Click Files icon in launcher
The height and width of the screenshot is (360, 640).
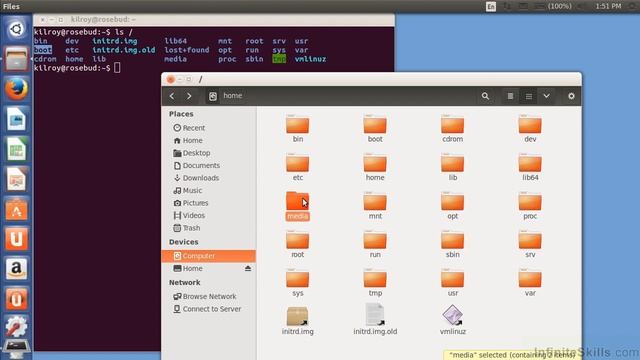click(x=16, y=59)
